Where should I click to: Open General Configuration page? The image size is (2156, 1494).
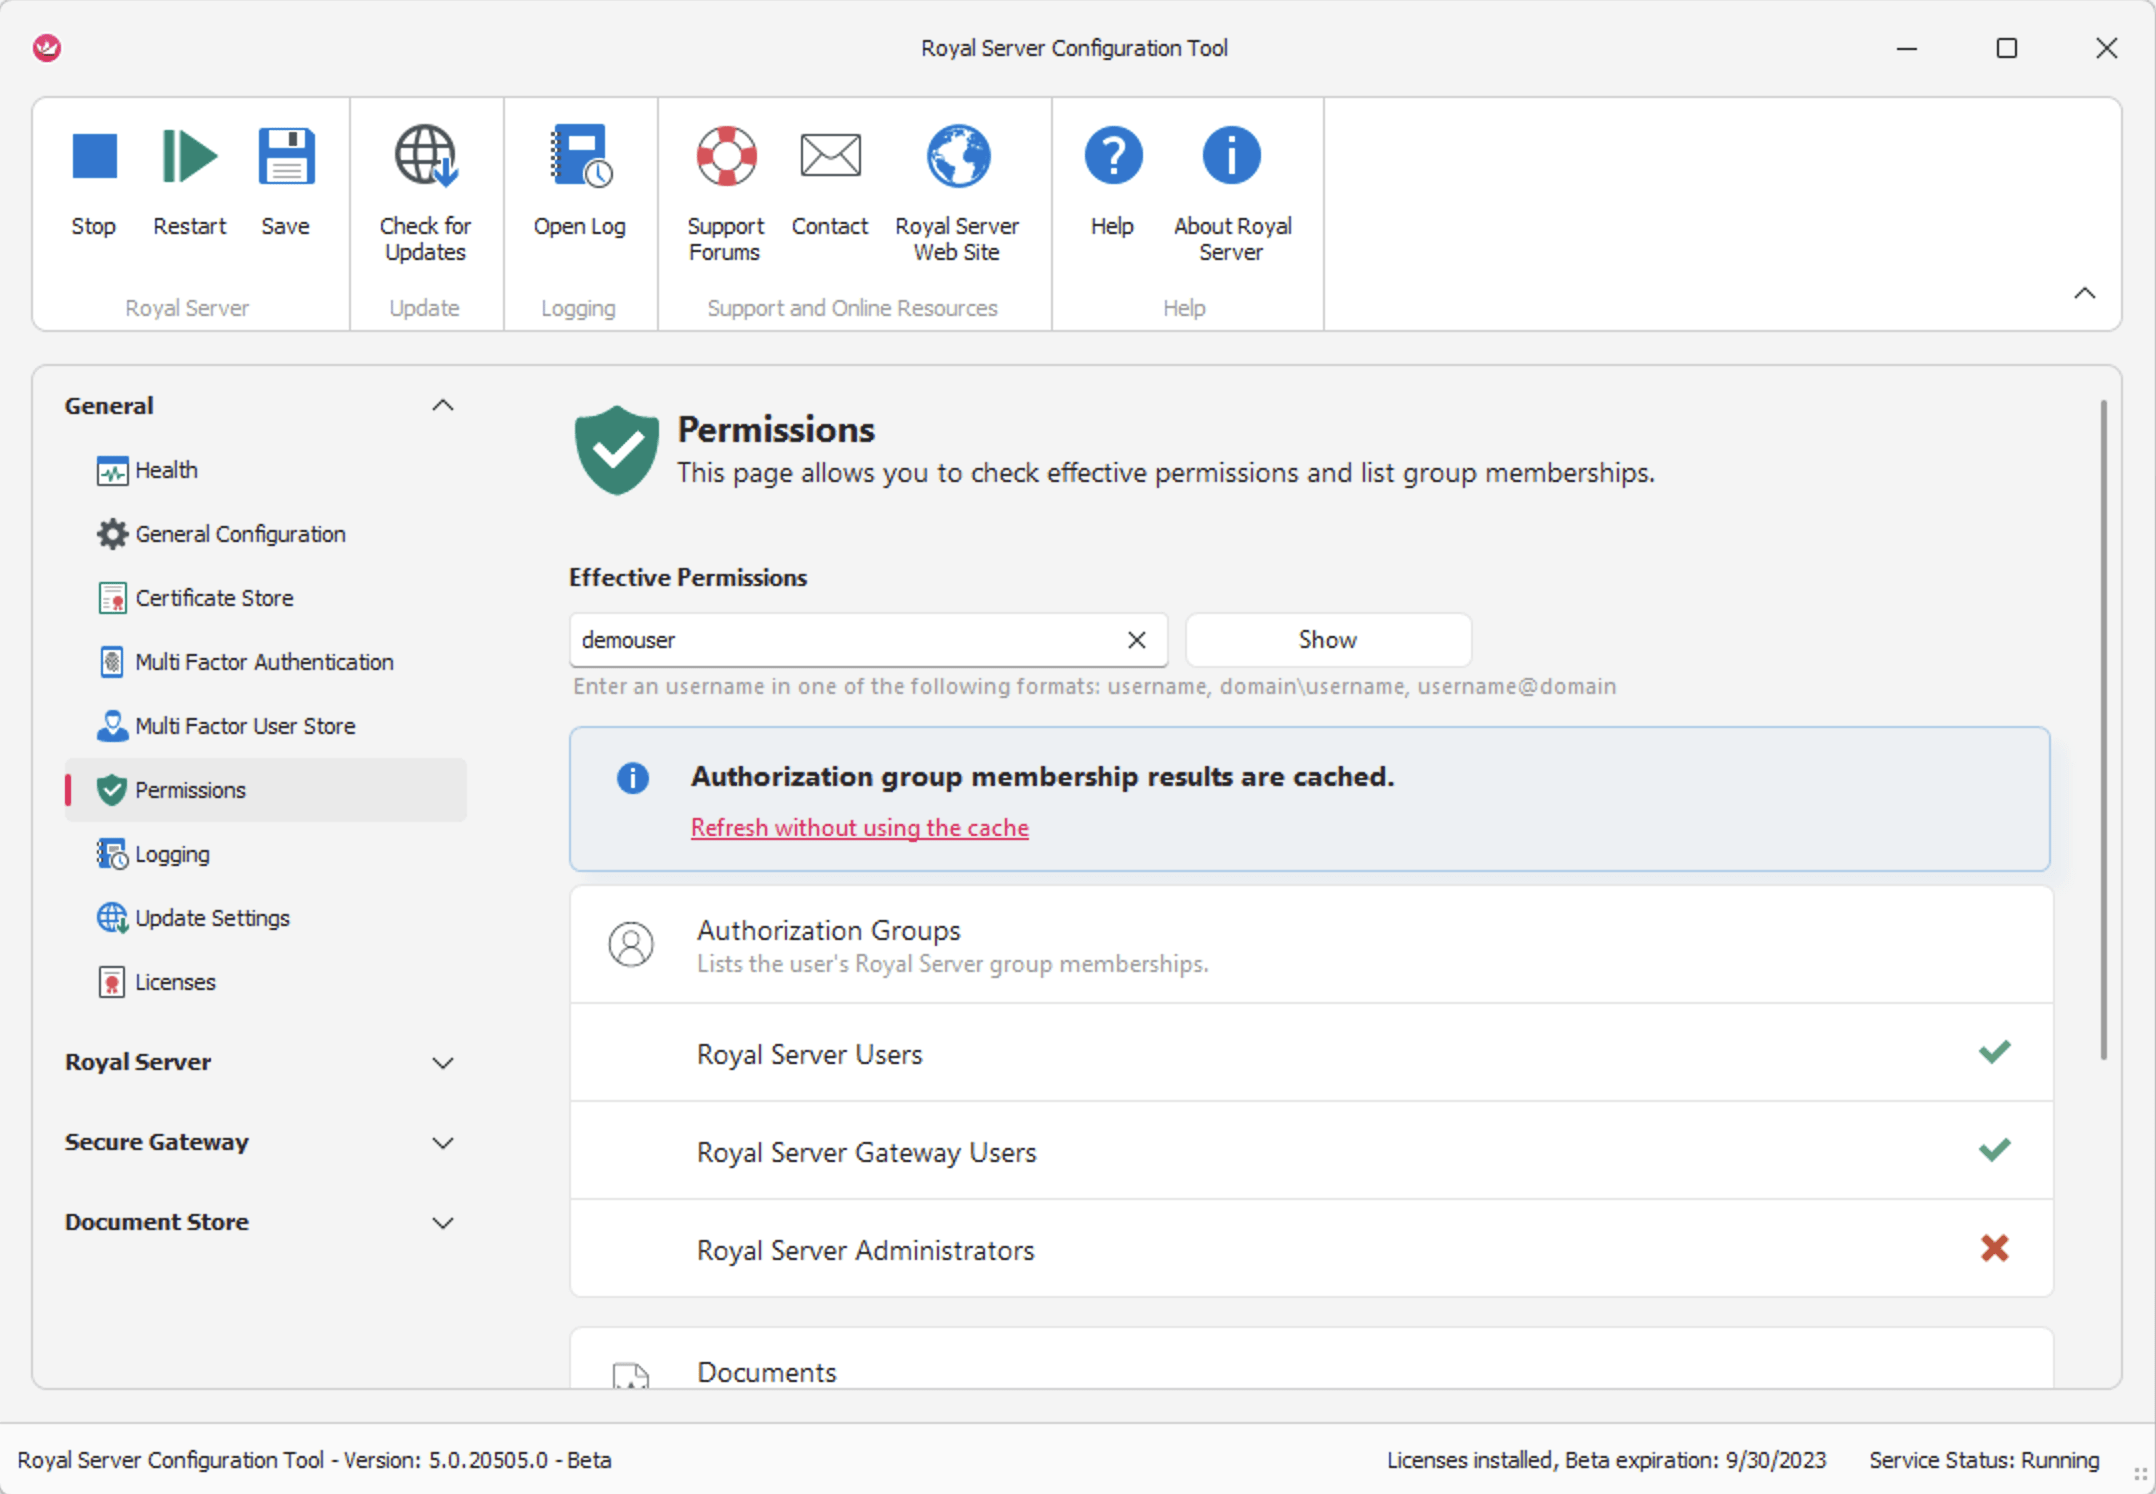(266, 534)
